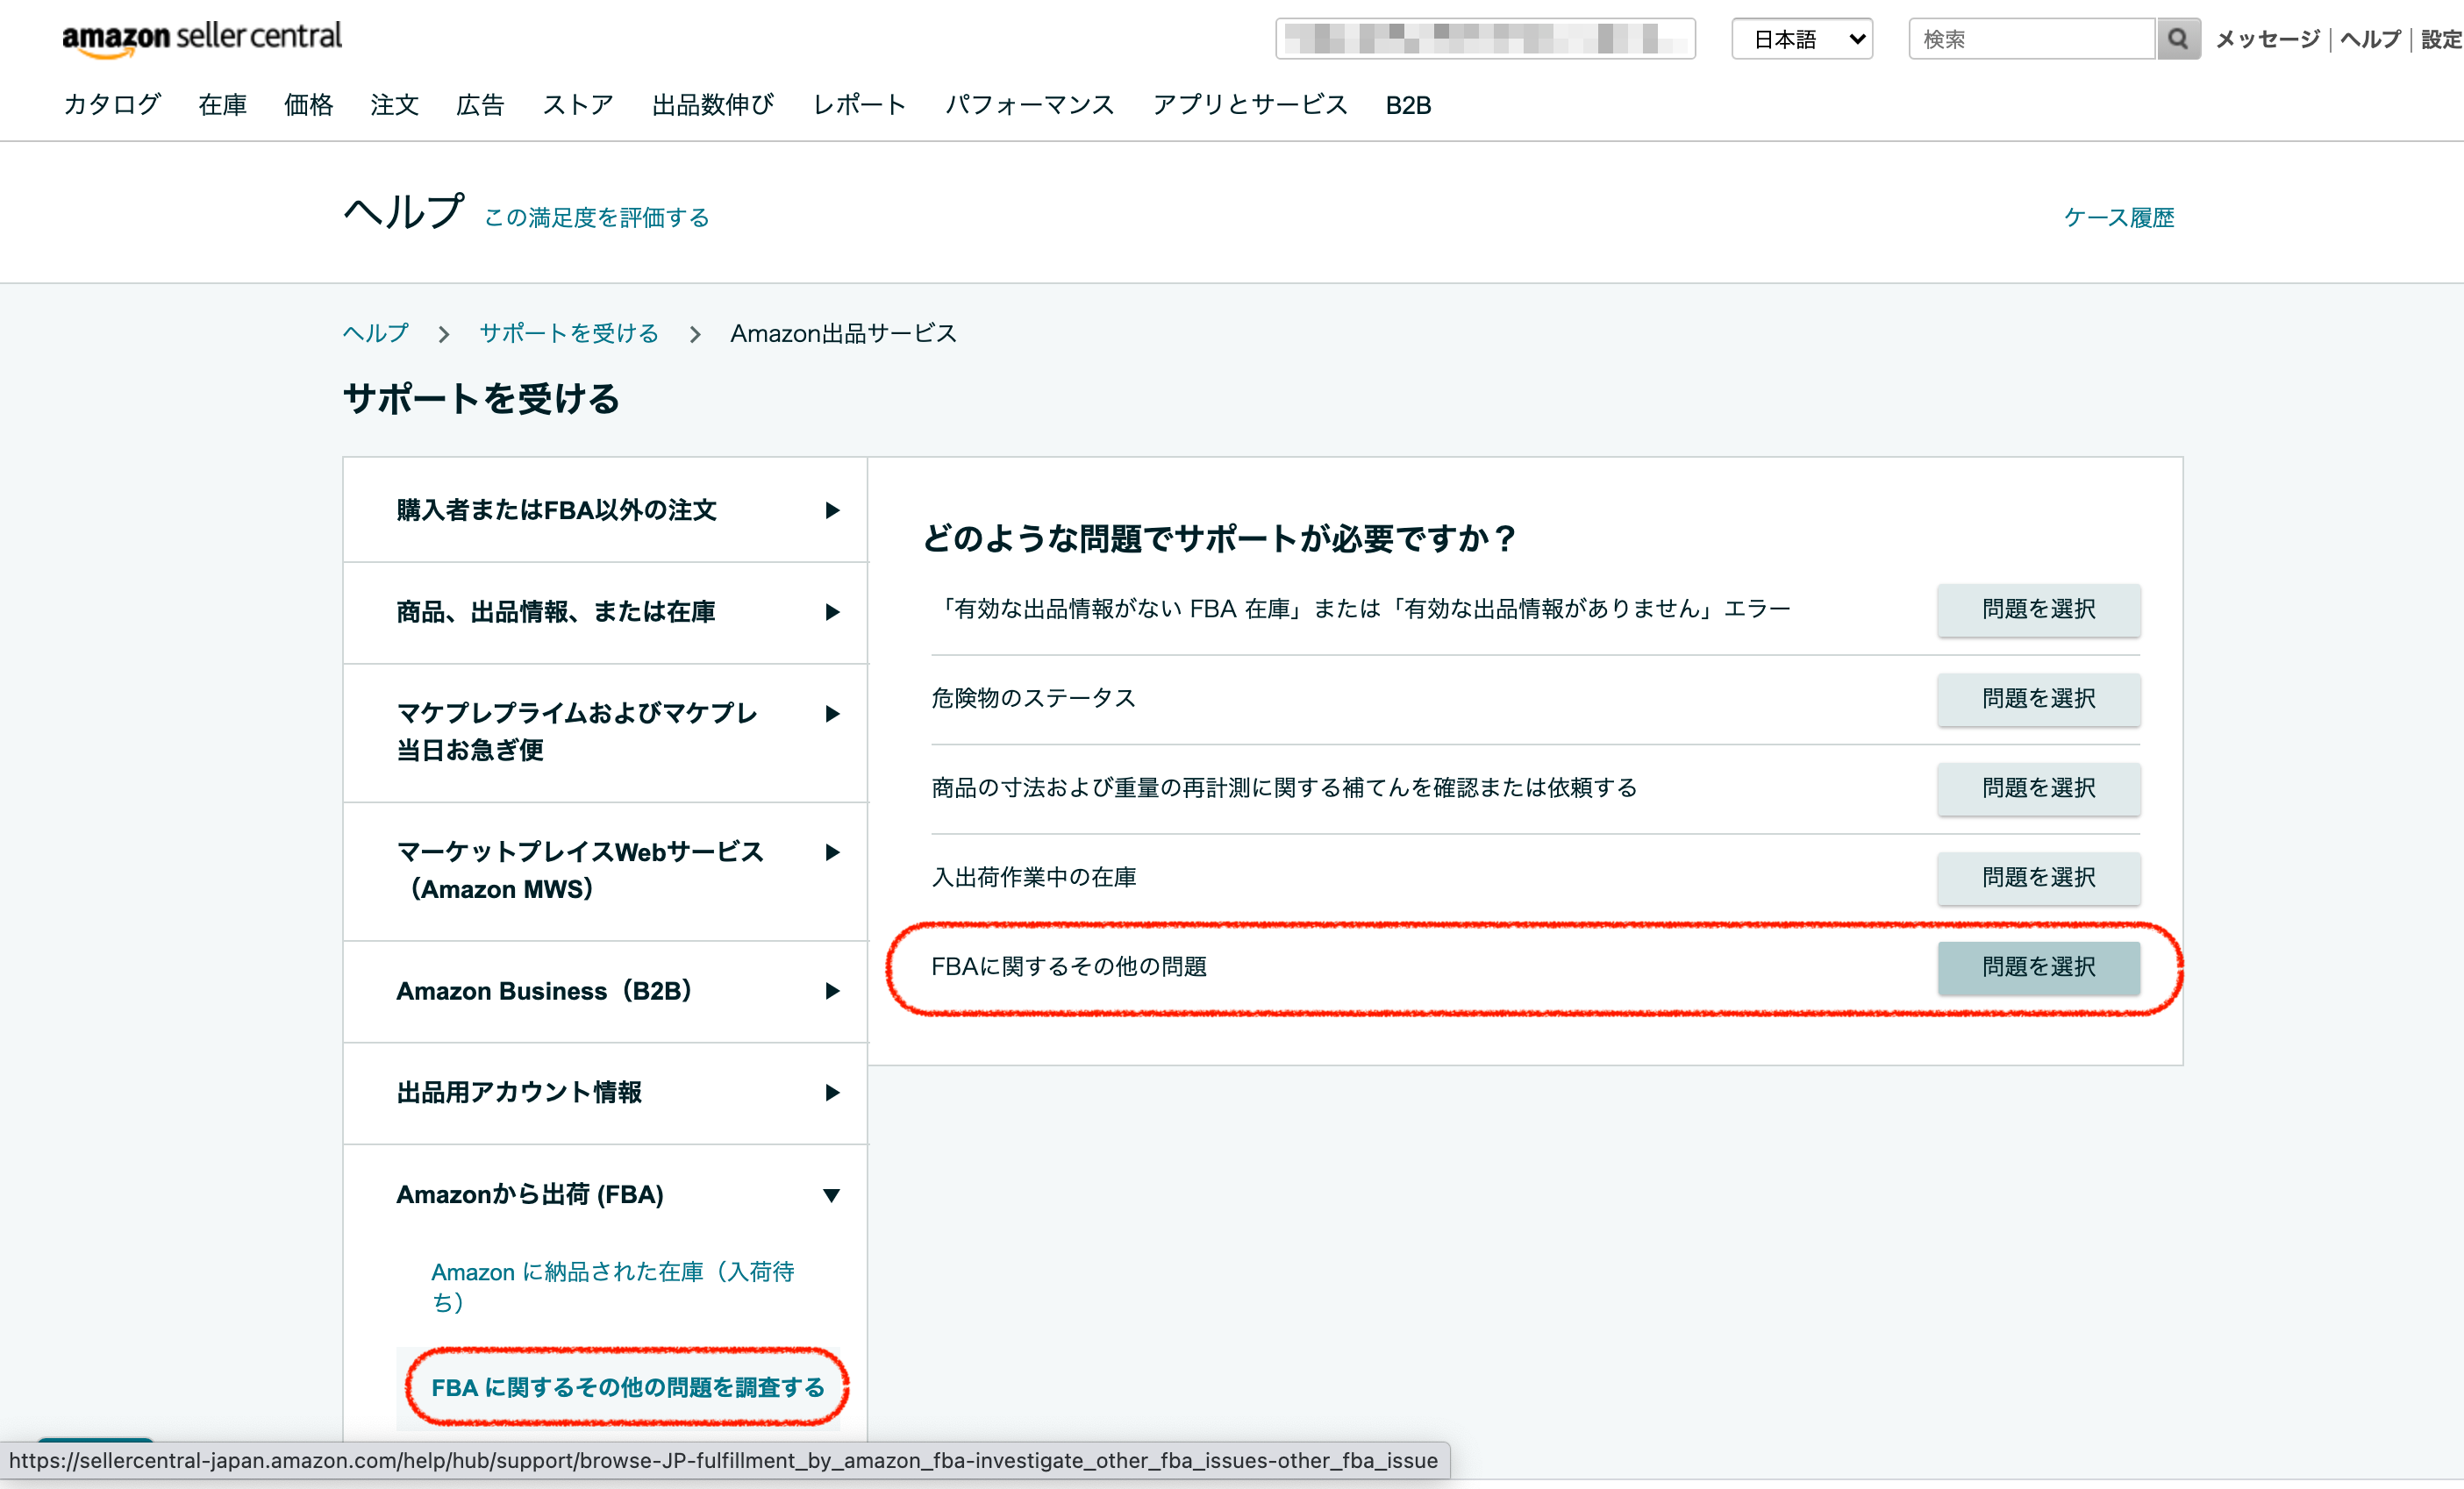Click 問題を選択 for 危険物のステータス
Image resolution: width=2464 pixels, height=1489 pixels.
pyautogui.click(x=2038, y=699)
